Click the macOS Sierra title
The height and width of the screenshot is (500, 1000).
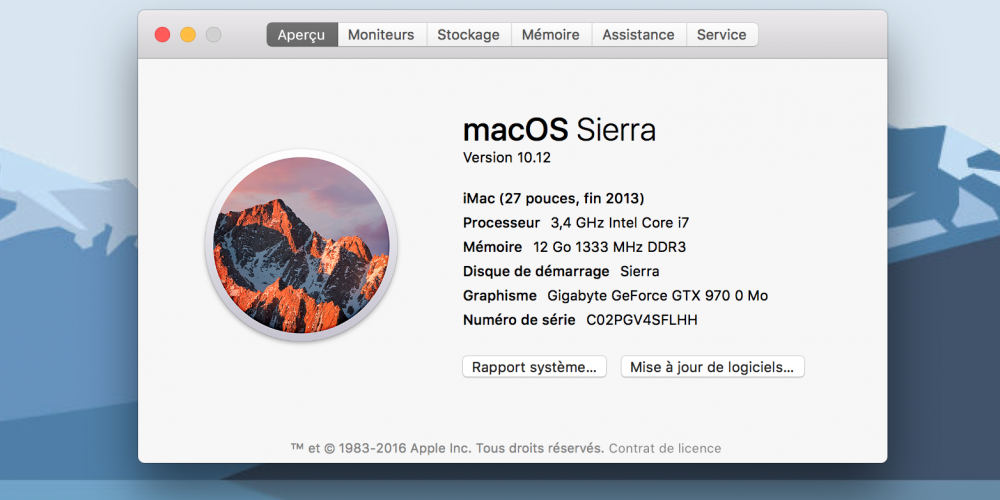[559, 130]
